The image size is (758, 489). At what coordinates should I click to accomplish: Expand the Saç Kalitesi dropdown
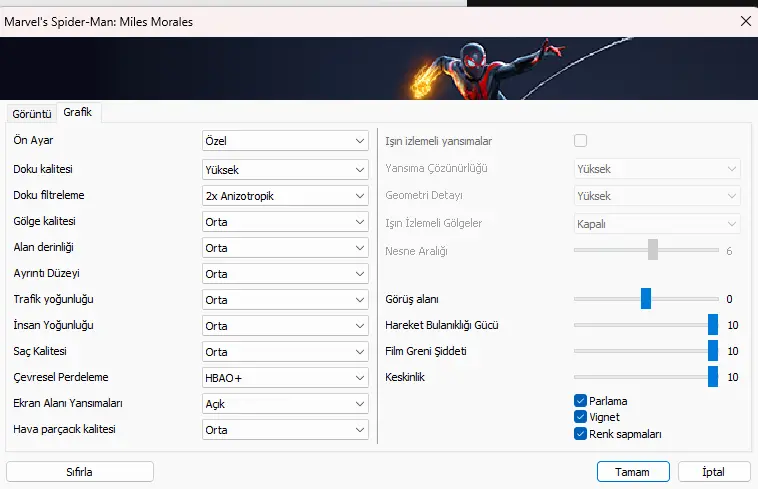285,352
